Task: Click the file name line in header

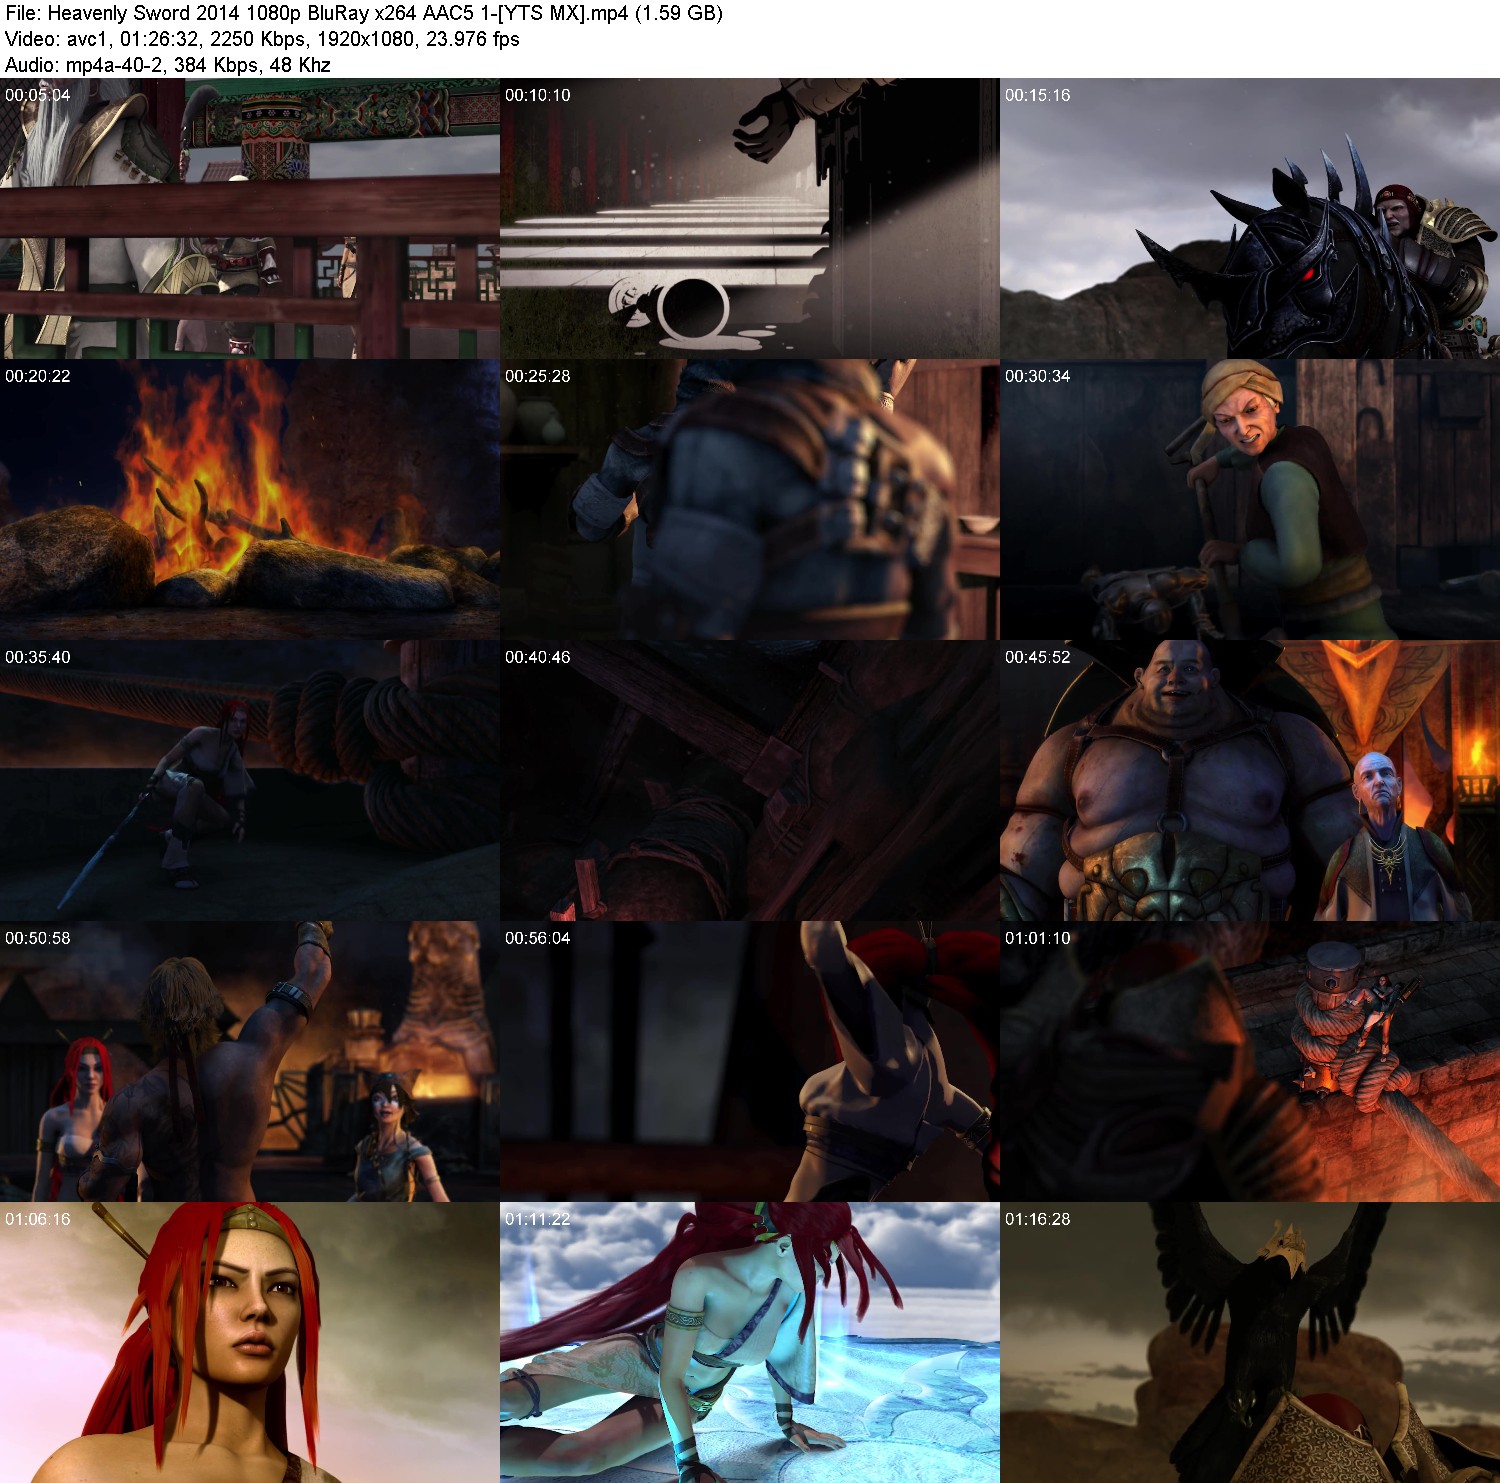Action: click(364, 13)
